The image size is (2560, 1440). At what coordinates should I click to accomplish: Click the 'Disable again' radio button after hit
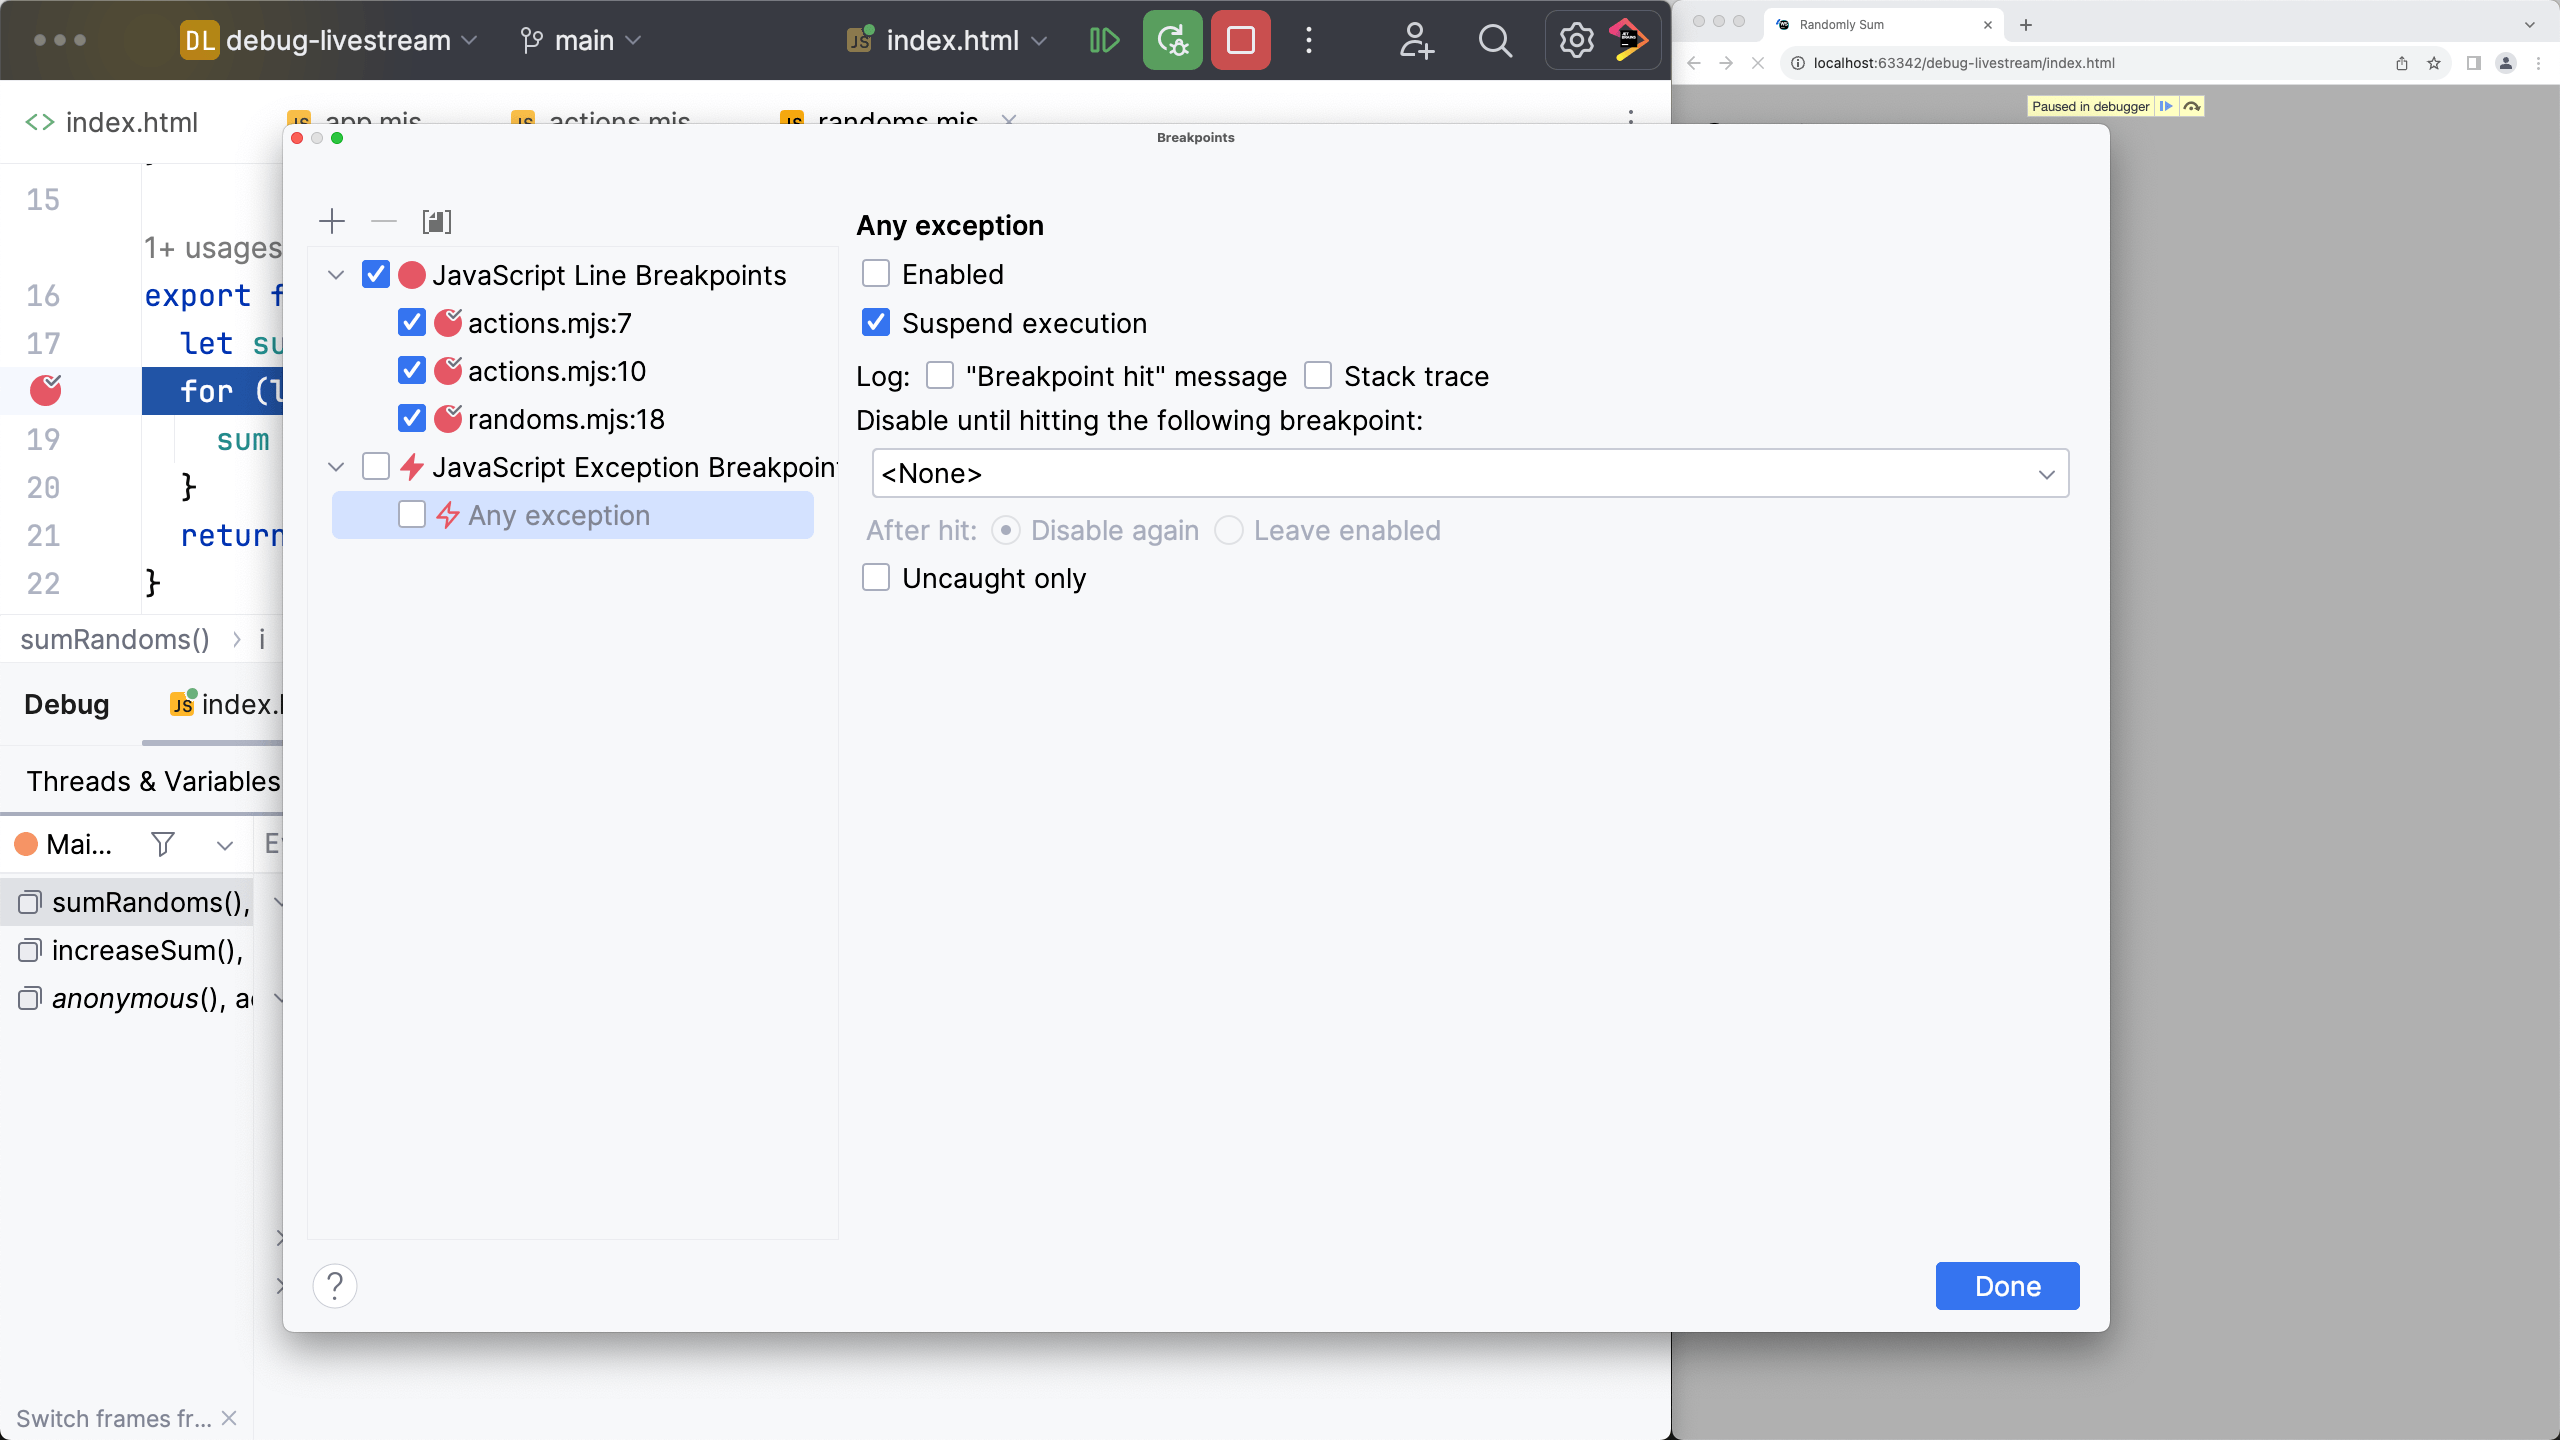[x=1006, y=529]
